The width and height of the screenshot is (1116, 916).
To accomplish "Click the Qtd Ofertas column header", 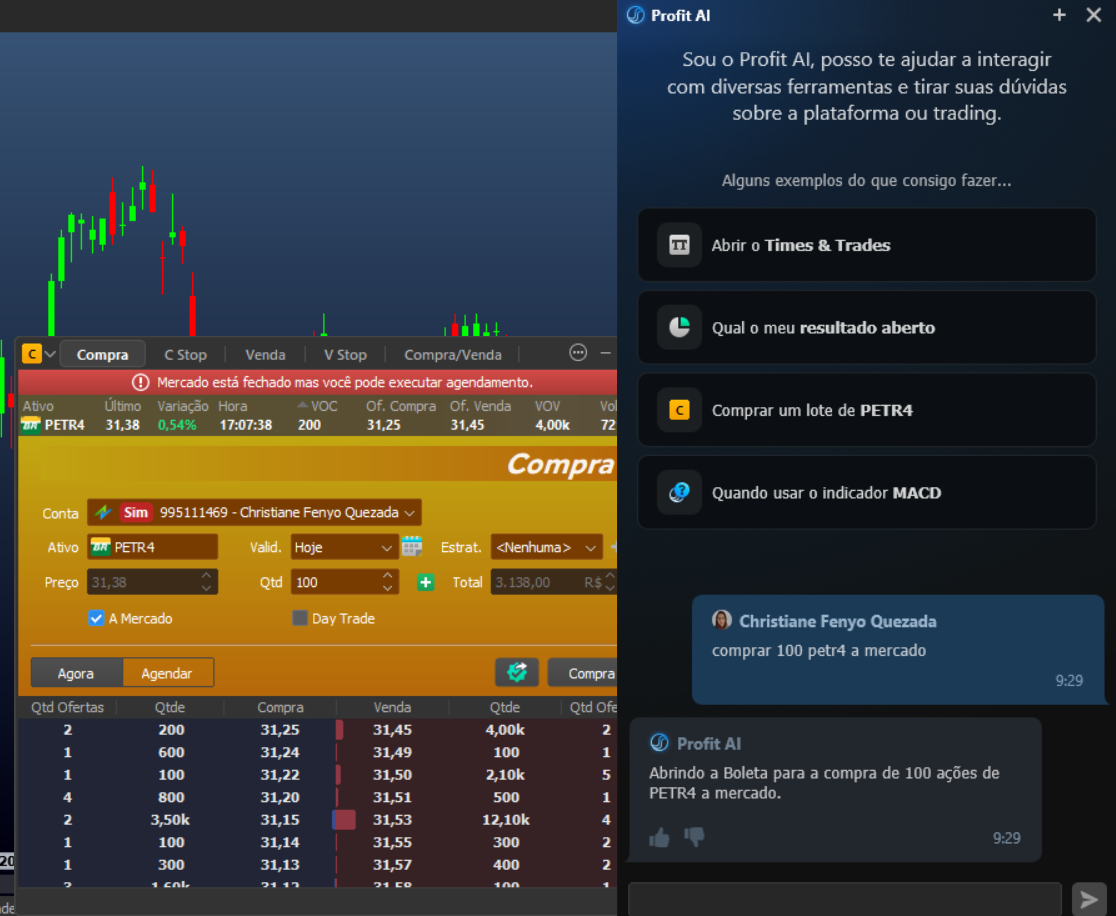I will 68,707.
